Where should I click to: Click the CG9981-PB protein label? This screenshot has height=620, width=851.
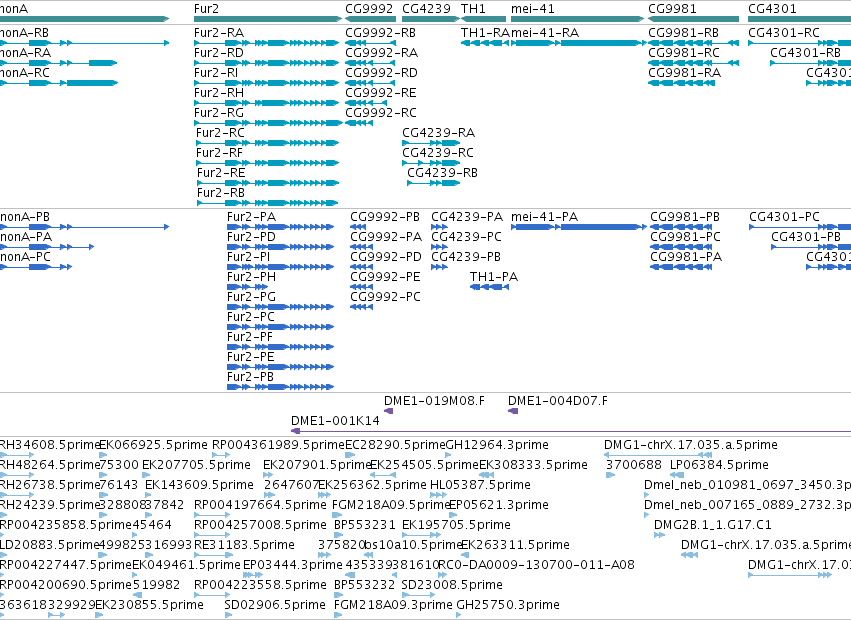(x=685, y=217)
